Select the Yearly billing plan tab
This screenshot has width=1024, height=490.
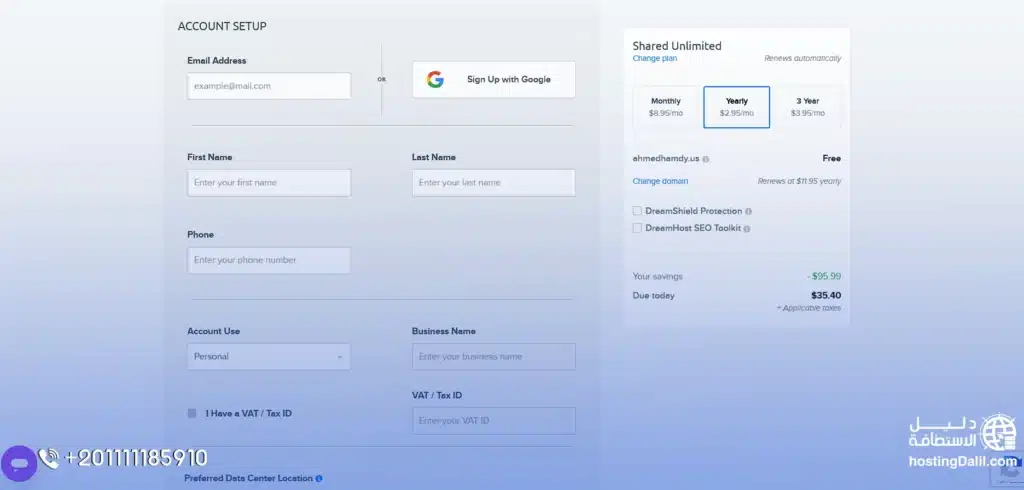[x=736, y=107]
